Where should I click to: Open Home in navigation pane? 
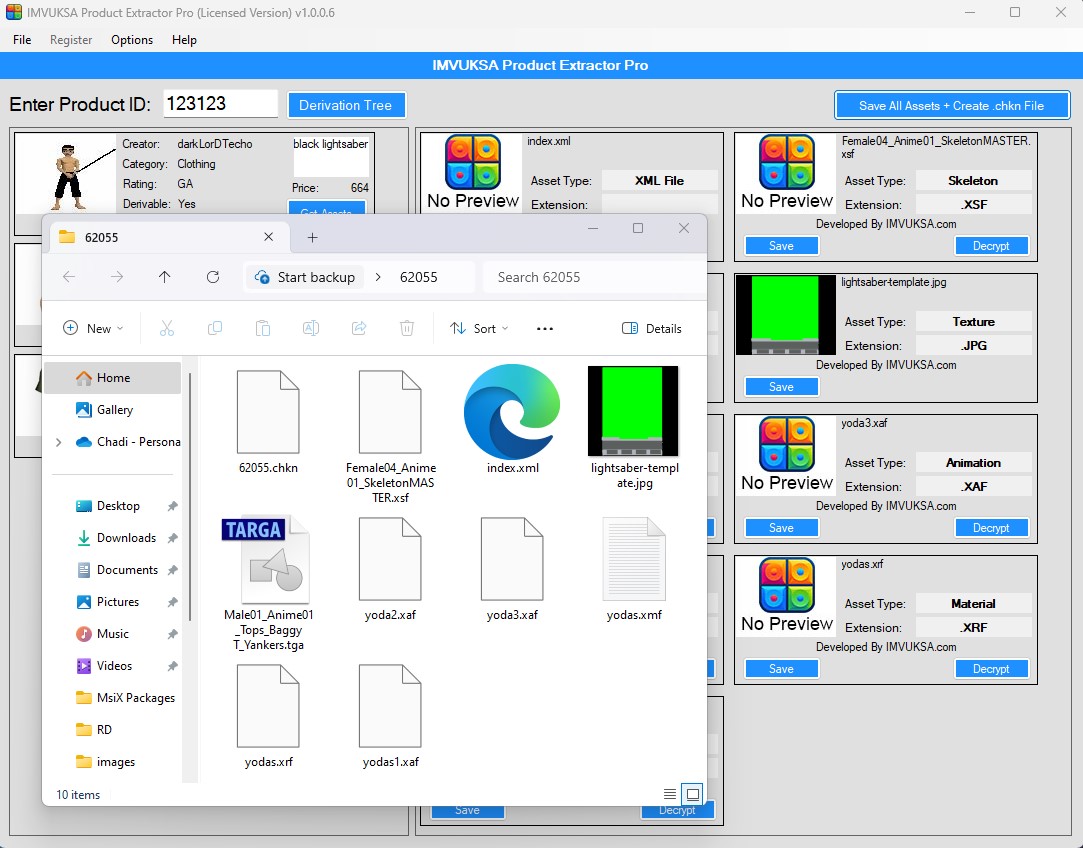tap(113, 378)
